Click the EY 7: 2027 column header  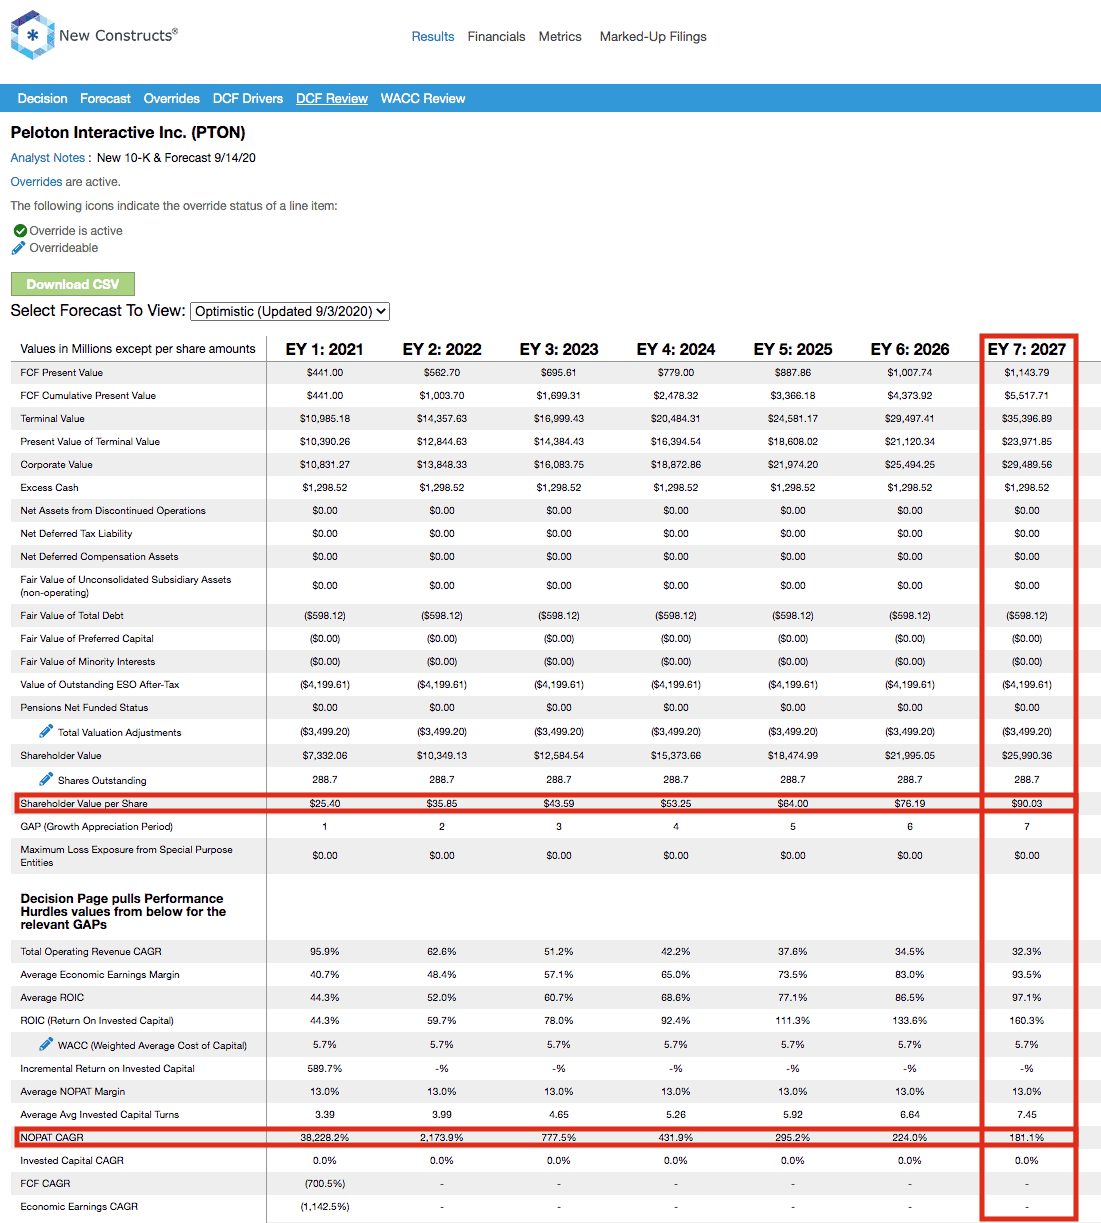pyautogui.click(x=1027, y=349)
